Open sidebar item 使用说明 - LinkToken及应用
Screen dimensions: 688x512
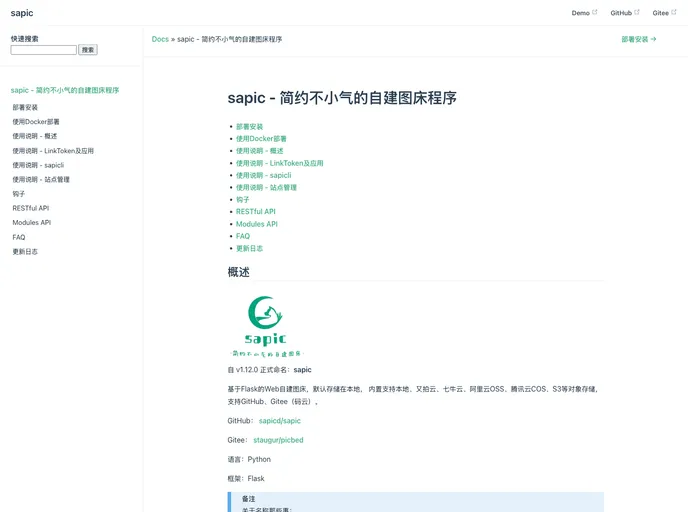tap(53, 150)
